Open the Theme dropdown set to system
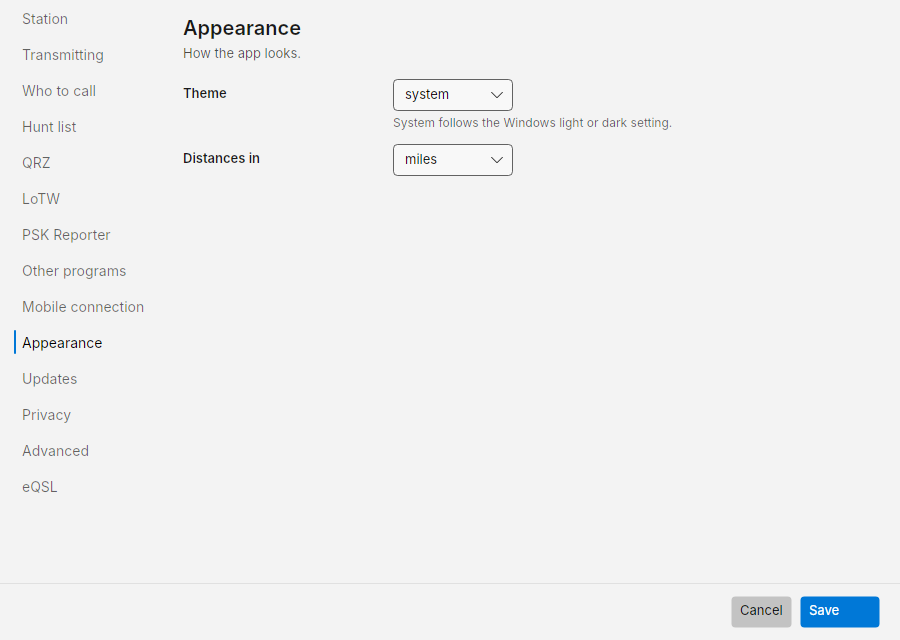This screenshot has height=640, width=900. [452, 95]
